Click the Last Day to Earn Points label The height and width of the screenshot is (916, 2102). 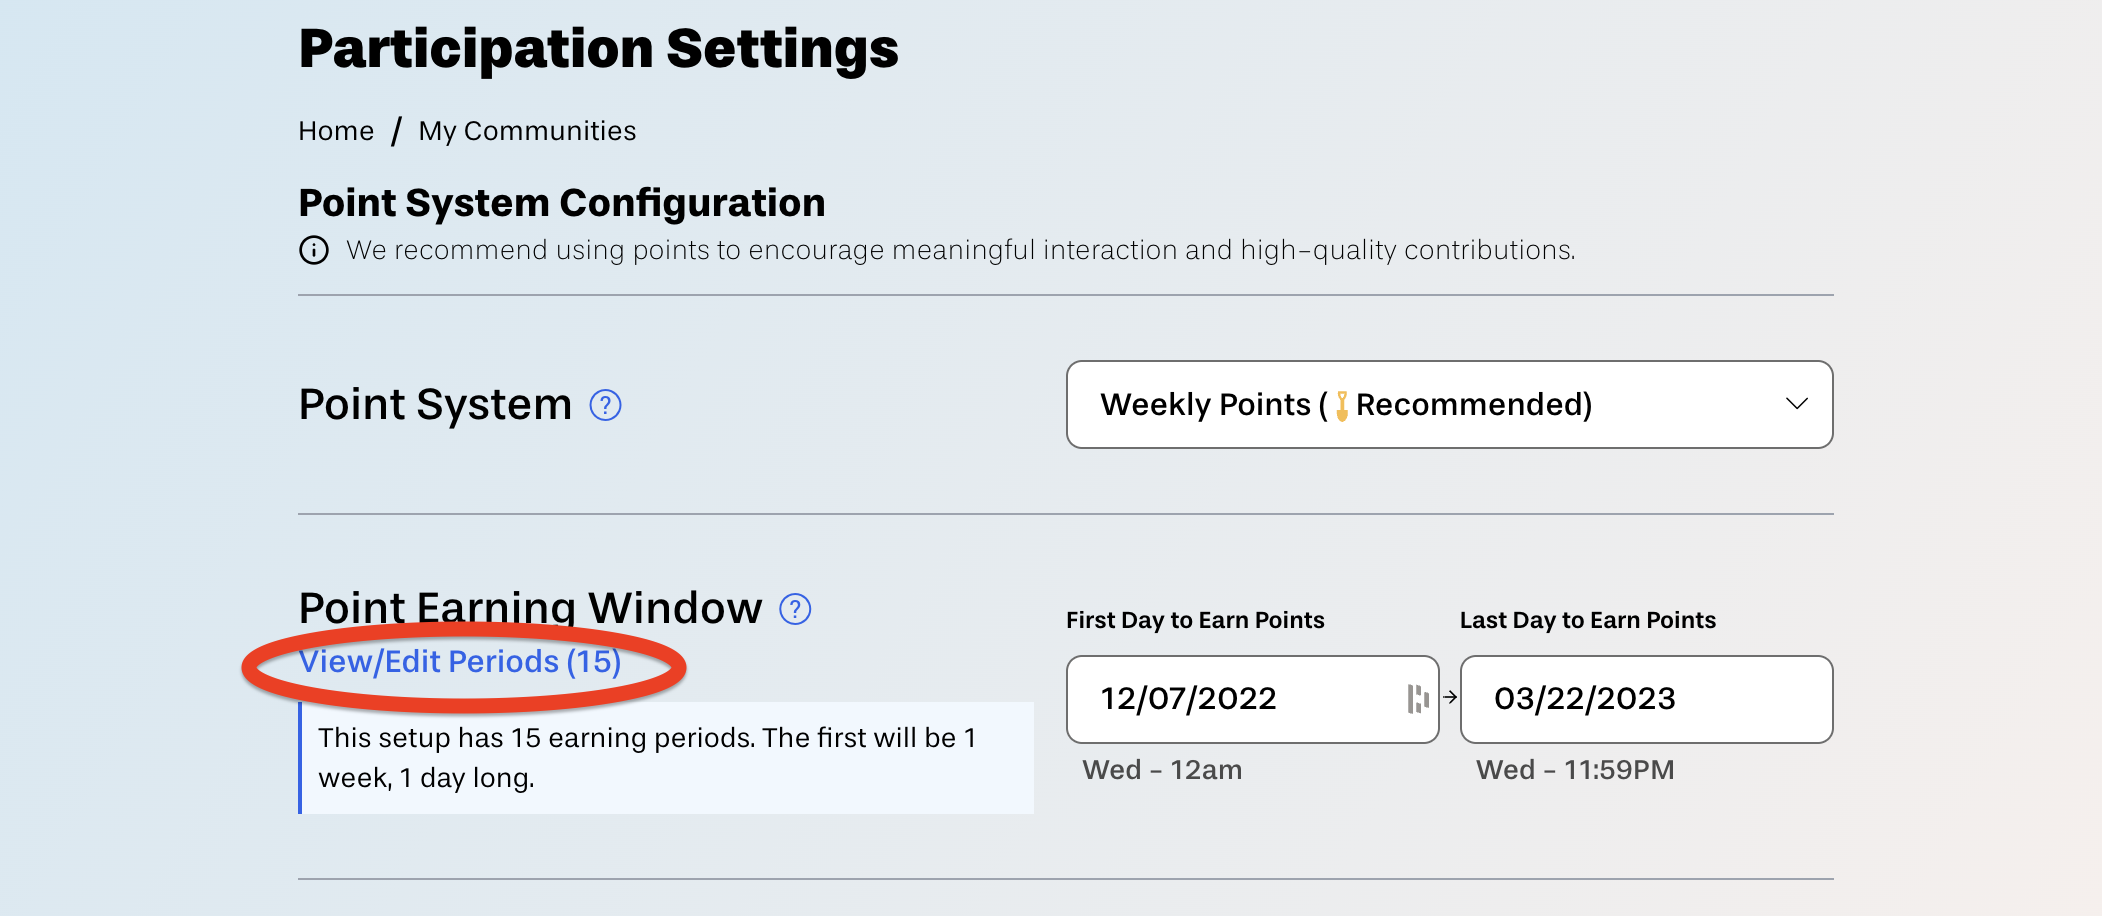[x=1588, y=620]
